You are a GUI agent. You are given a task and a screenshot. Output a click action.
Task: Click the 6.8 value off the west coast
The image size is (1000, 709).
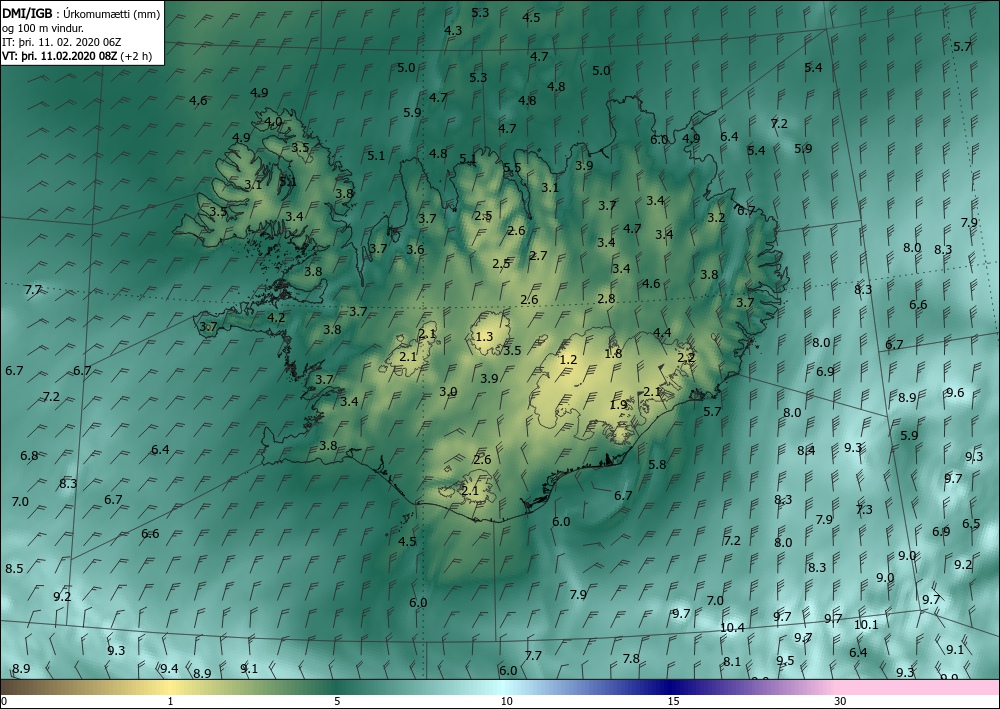(29, 455)
